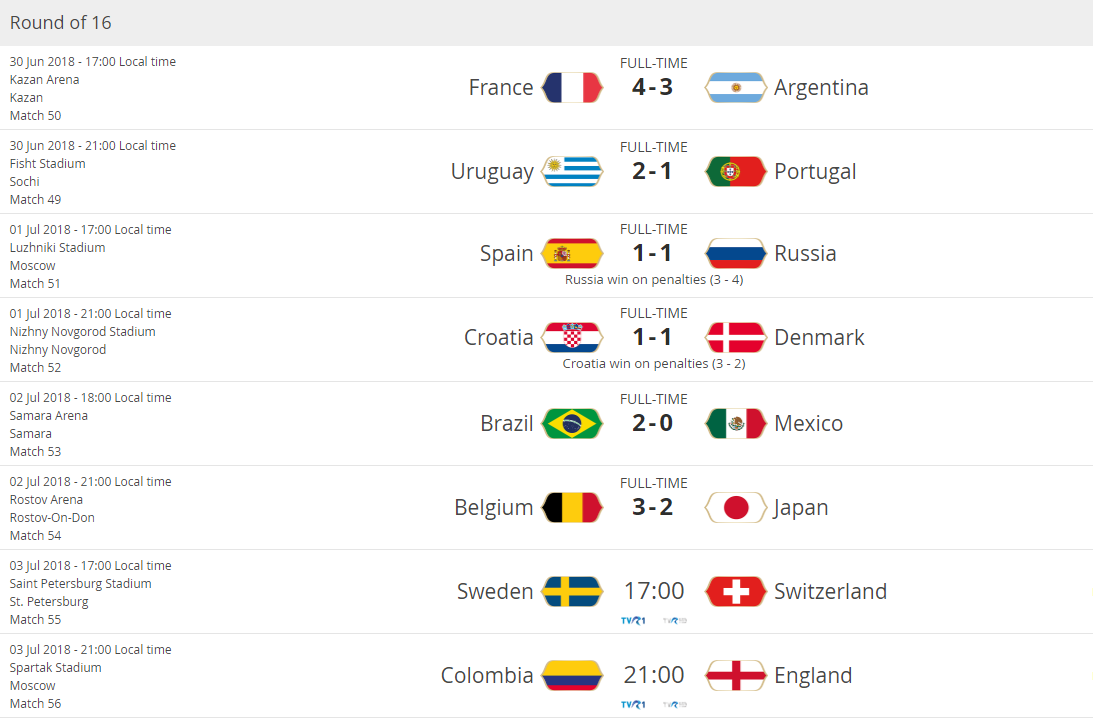Open the France 4-3 Argentina score

(653, 88)
